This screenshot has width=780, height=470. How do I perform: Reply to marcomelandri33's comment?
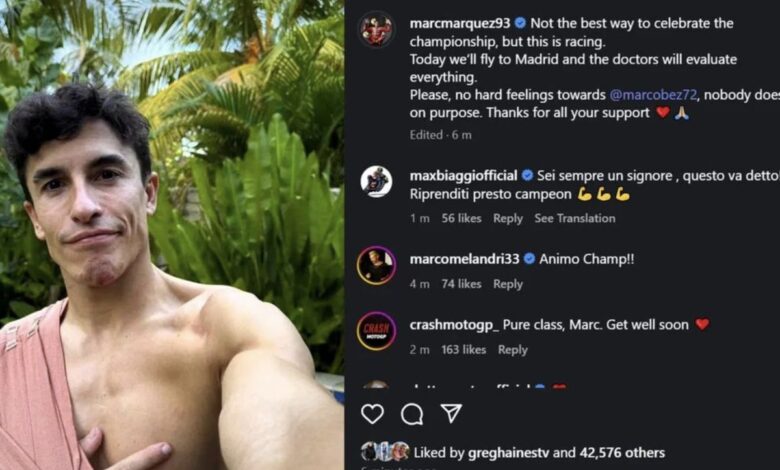(507, 284)
